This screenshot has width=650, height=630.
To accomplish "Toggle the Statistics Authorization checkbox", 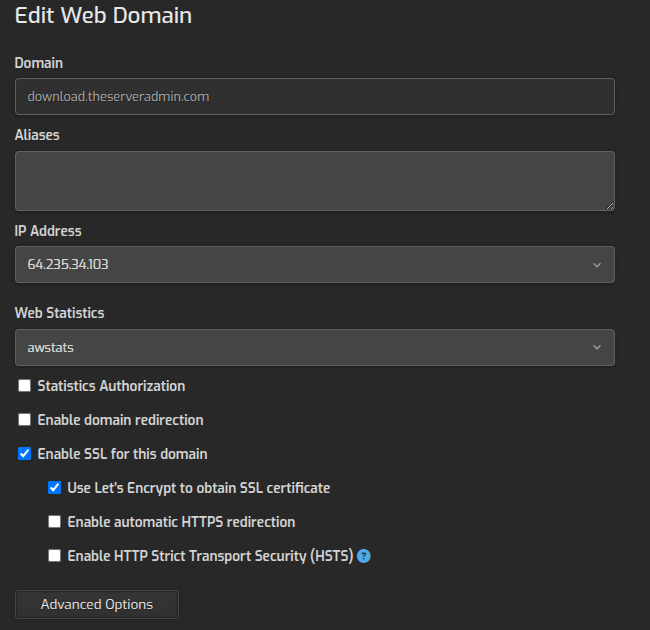I will pos(25,386).
